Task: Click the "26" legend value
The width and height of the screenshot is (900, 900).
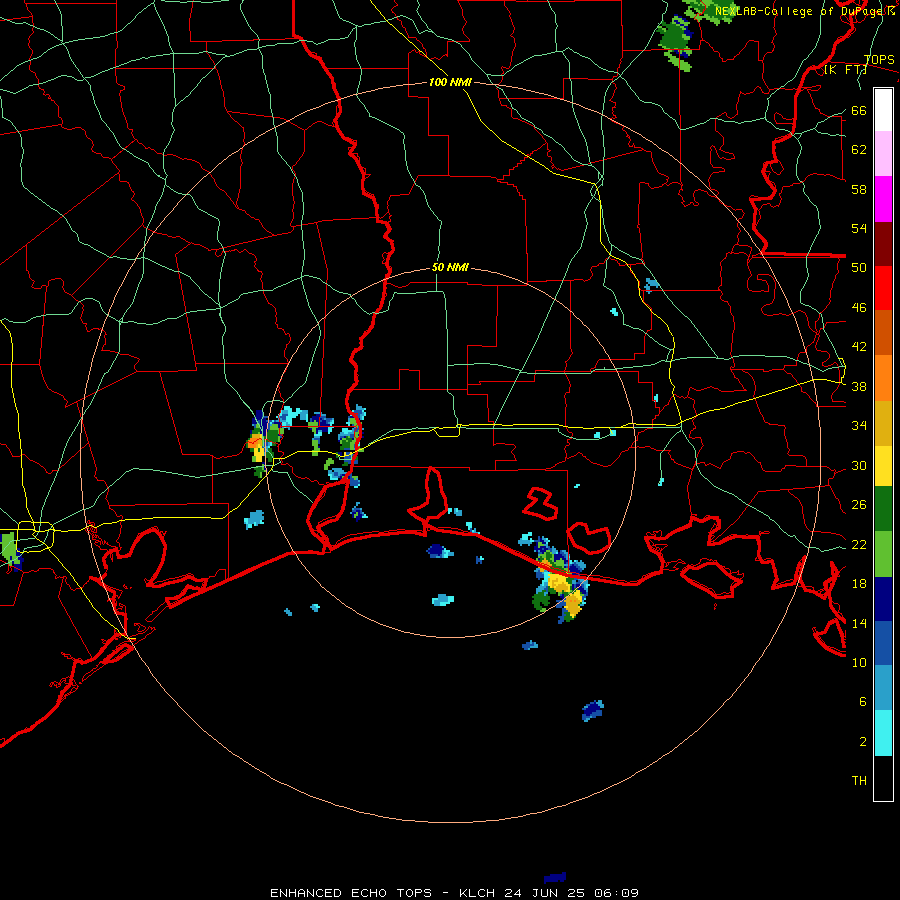Action: [x=859, y=505]
